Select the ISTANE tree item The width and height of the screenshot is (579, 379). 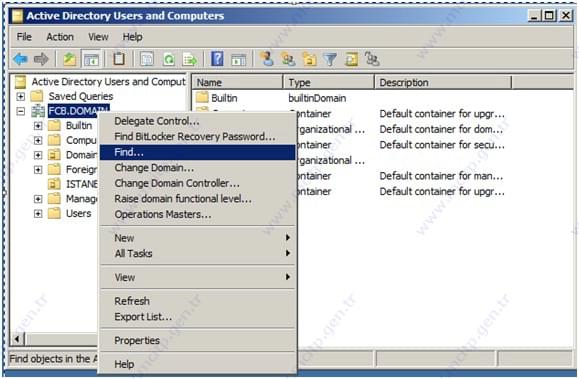point(82,184)
